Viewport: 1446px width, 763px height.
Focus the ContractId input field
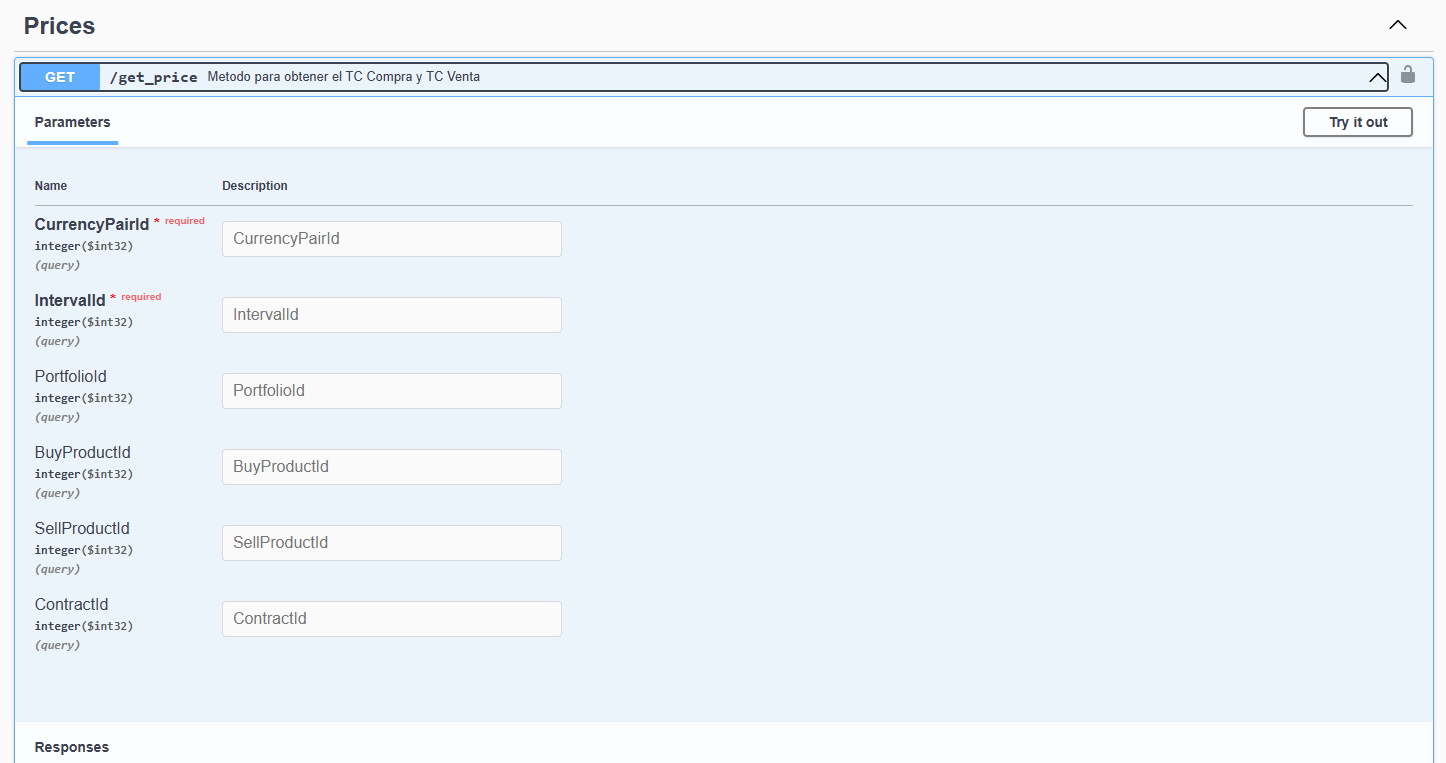coord(391,619)
